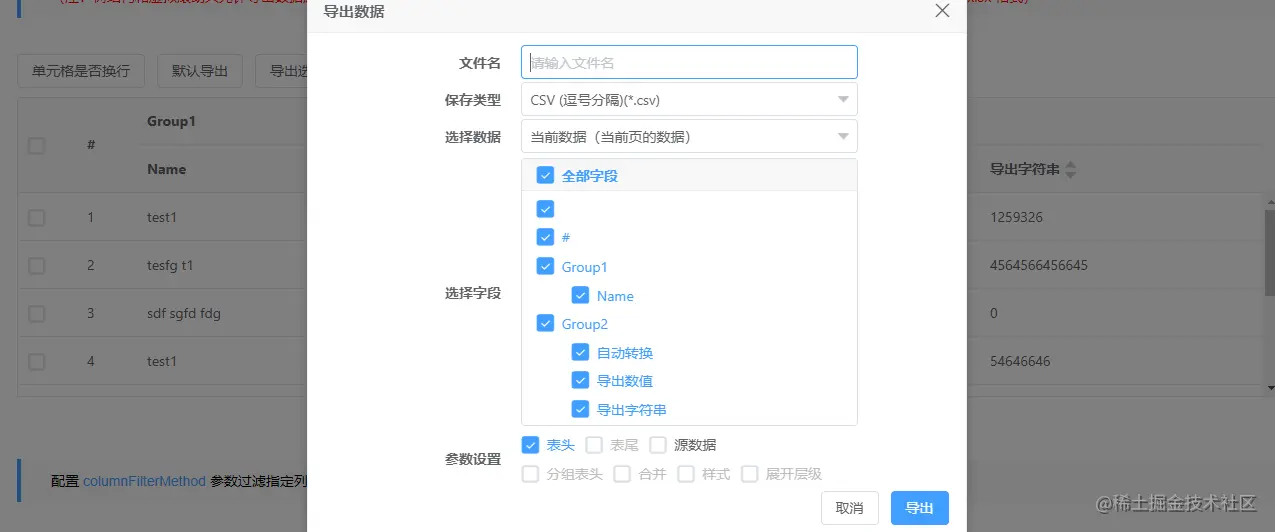Uncheck the # field checkbox
Image resolution: width=1275 pixels, height=532 pixels.
pos(545,238)
